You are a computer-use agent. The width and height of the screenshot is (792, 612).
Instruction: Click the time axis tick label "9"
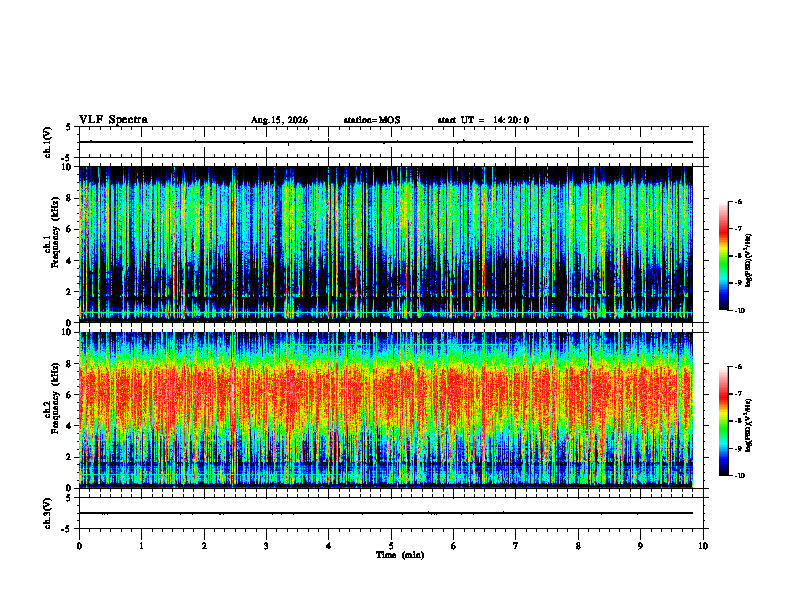640,546
